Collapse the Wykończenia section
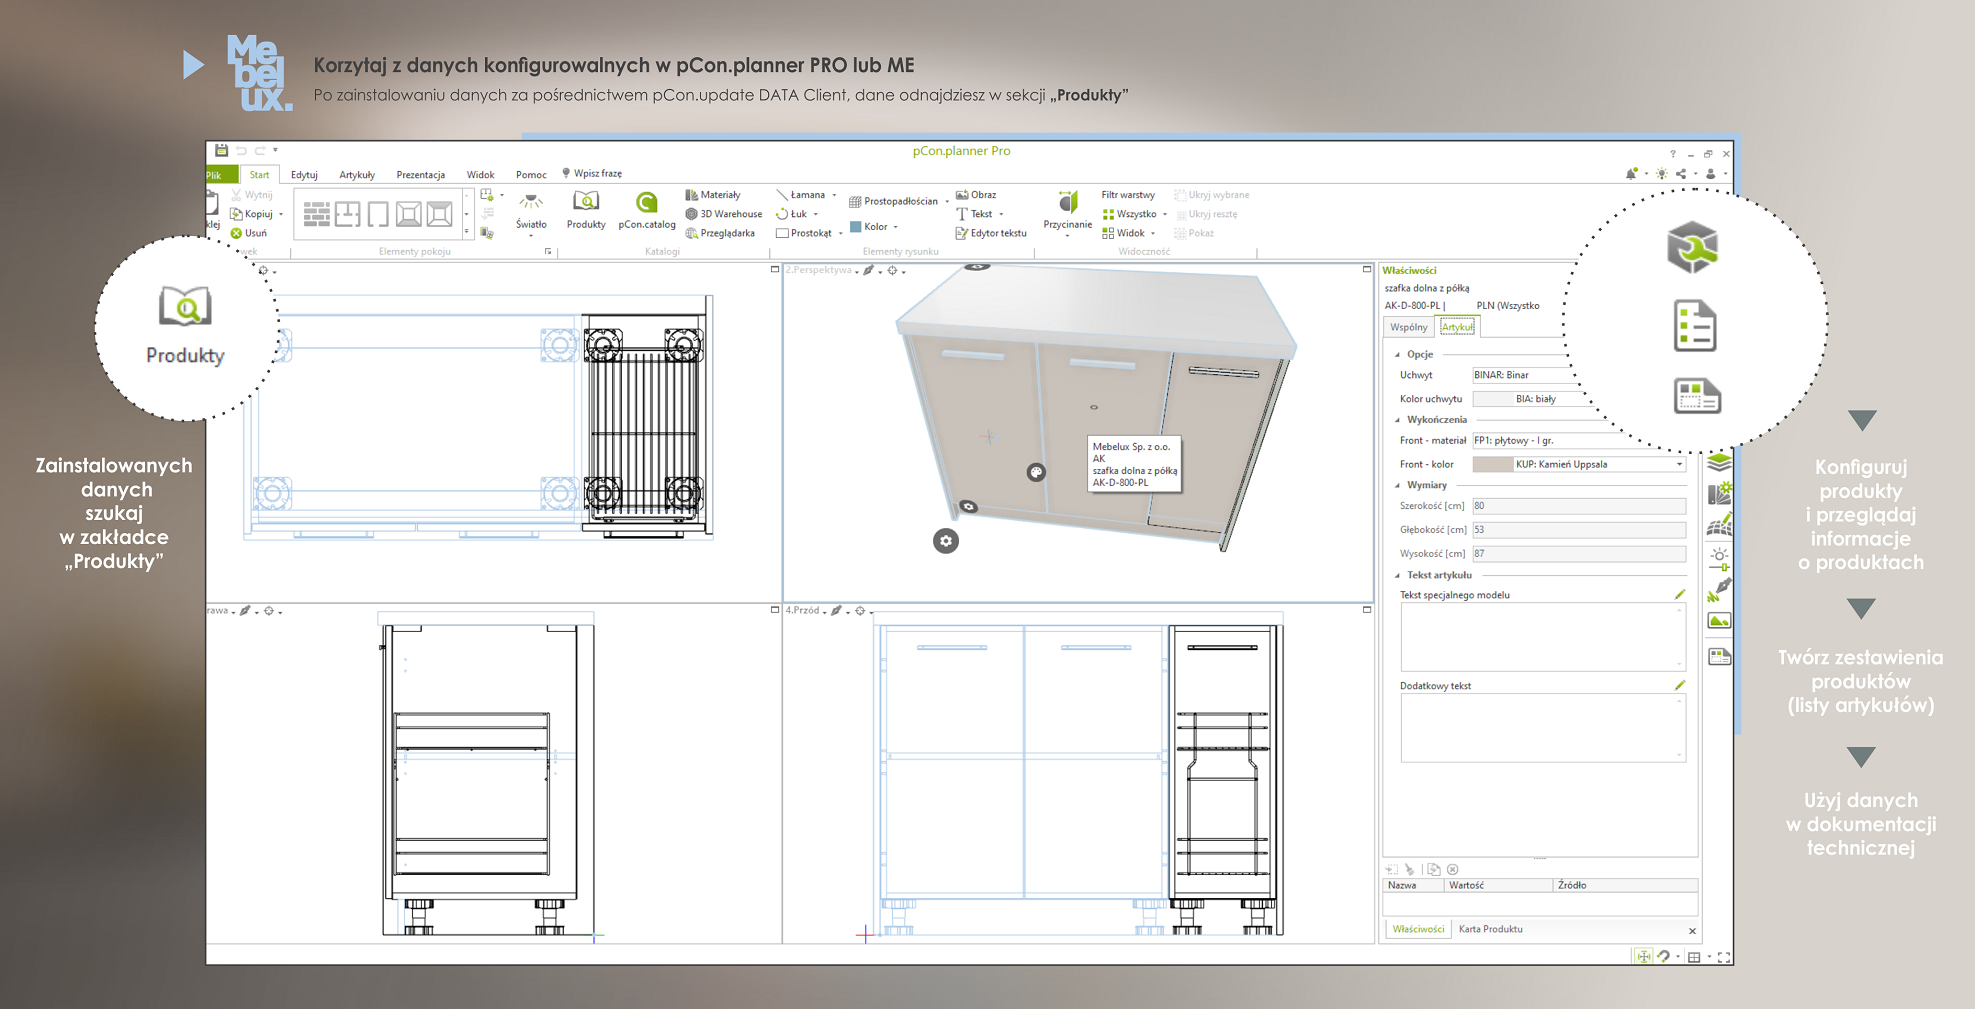Image resolution: width=1975 pixels, height=1009 pixels. 1398,420
